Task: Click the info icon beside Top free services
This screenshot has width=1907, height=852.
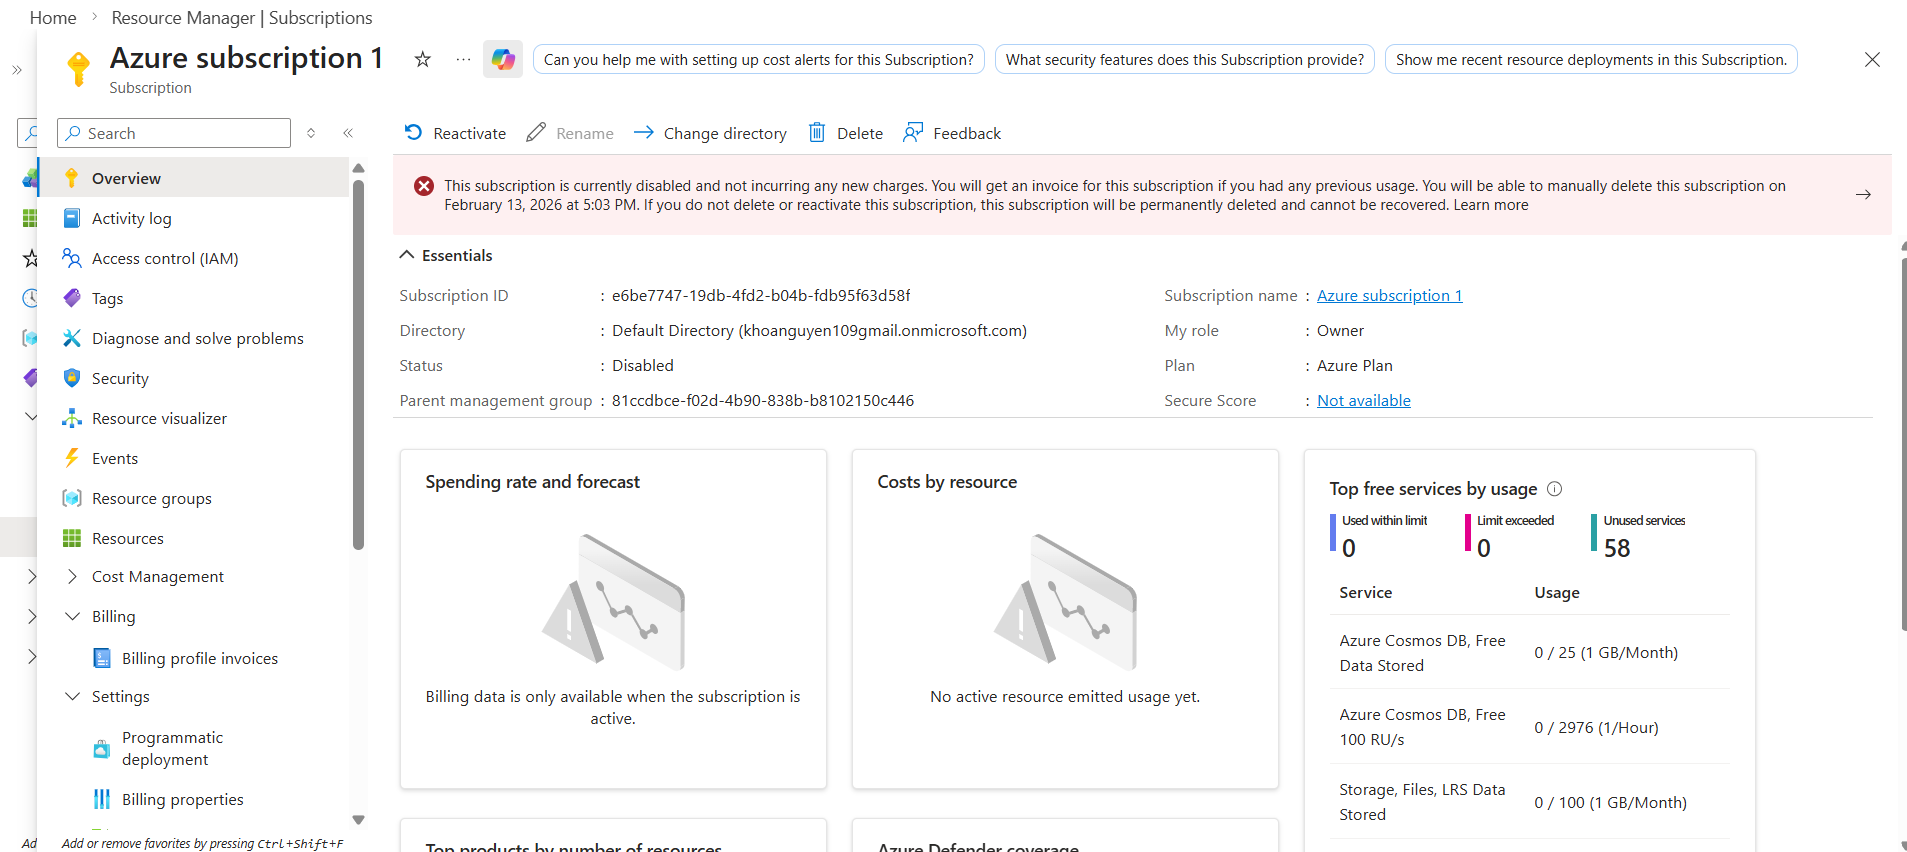Action: [x=1555, y=489]
